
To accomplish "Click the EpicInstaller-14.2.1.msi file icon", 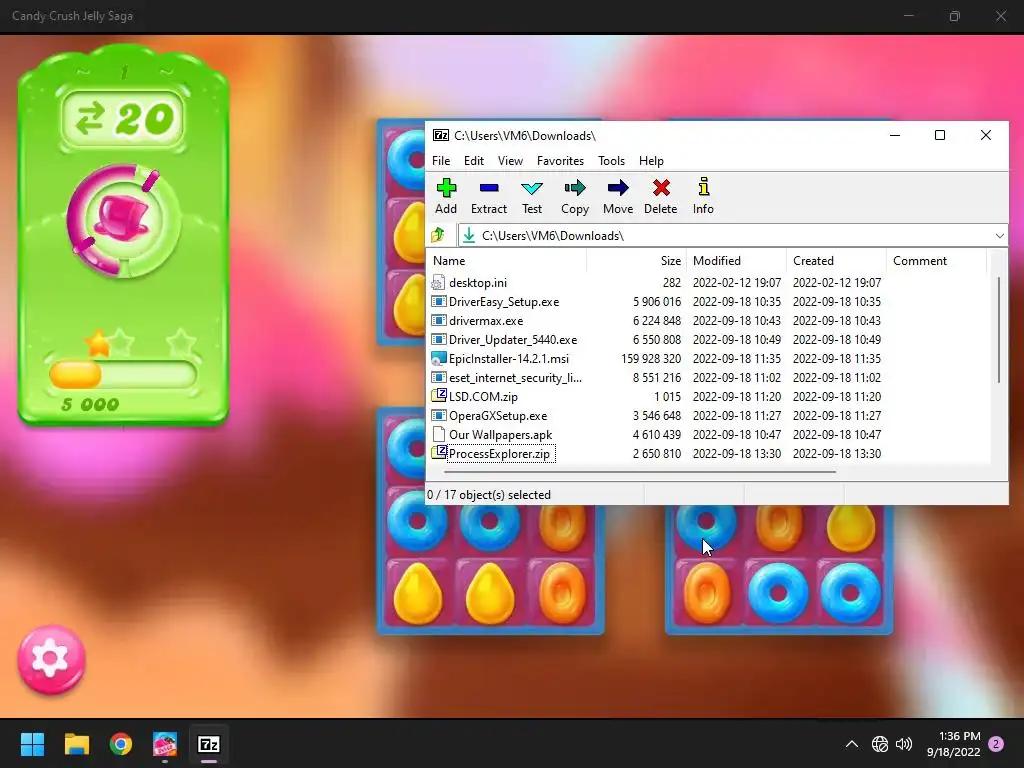I will coord(438,359).
